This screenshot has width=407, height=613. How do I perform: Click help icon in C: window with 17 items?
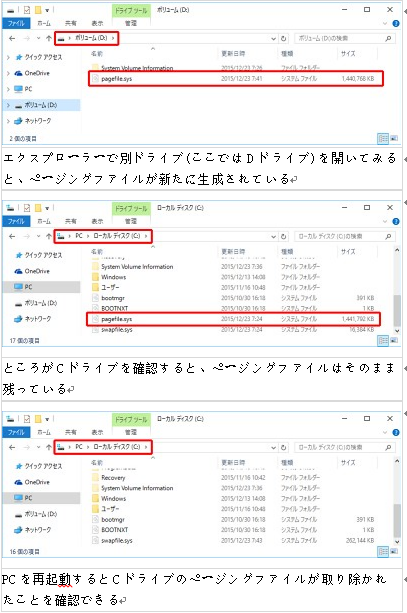pyautogui.click(x=396, y=222)
